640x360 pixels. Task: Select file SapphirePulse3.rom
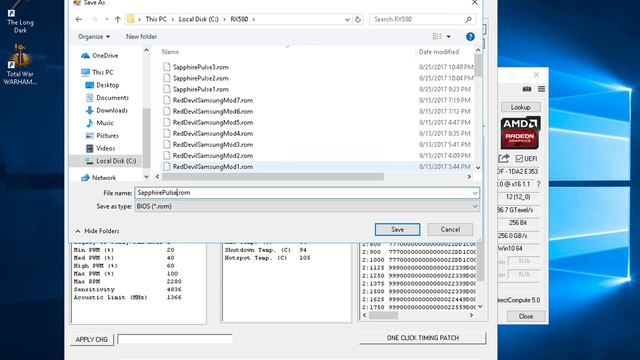(x=200, y=67)
